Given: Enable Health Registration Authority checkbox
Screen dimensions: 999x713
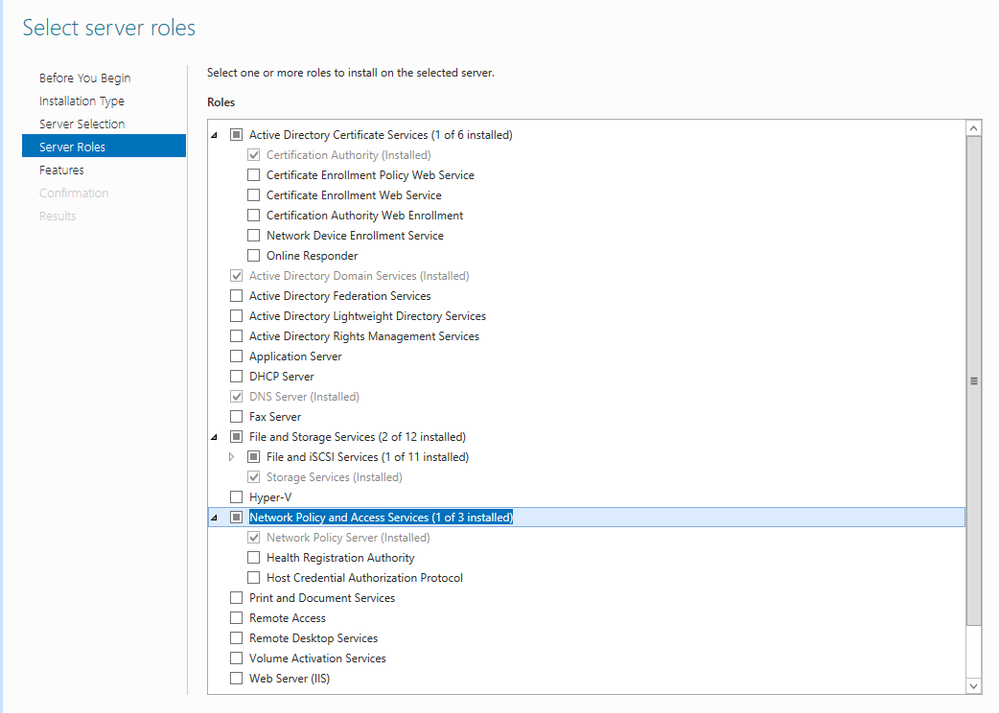Looking at the screenshot, I should click(254, 558).
